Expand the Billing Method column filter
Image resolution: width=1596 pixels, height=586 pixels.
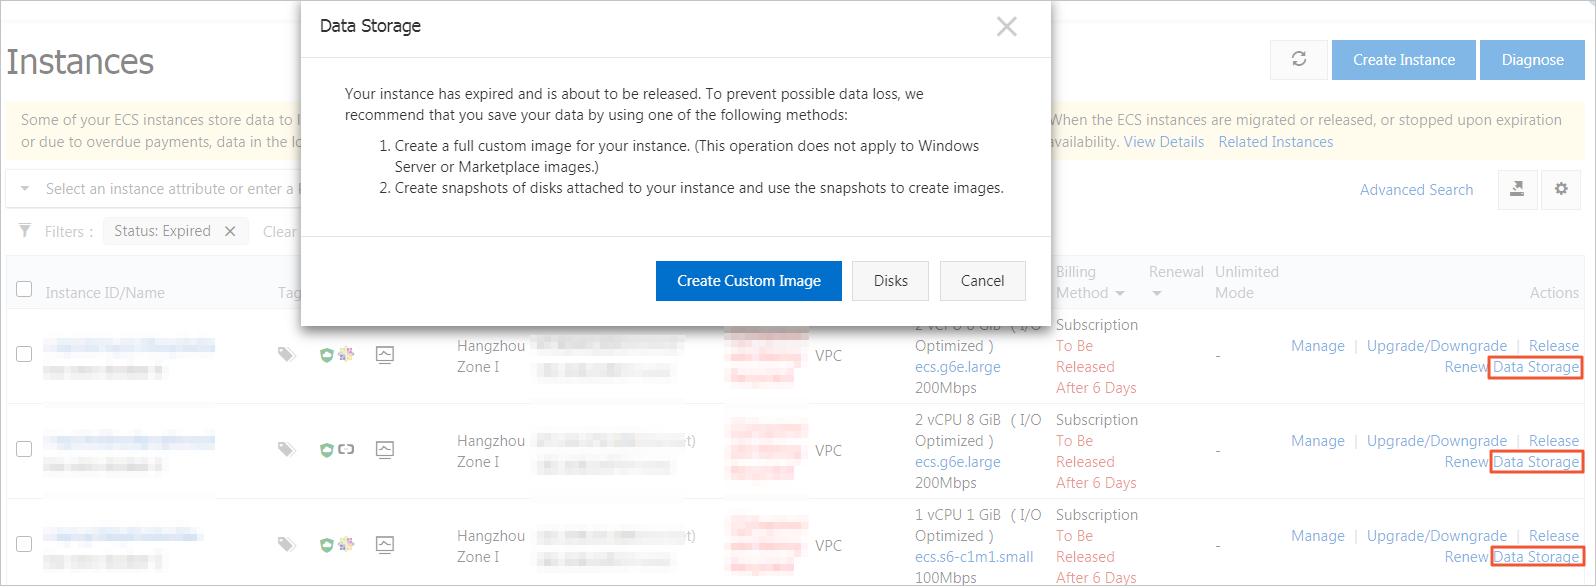(x=1120, y=294)
